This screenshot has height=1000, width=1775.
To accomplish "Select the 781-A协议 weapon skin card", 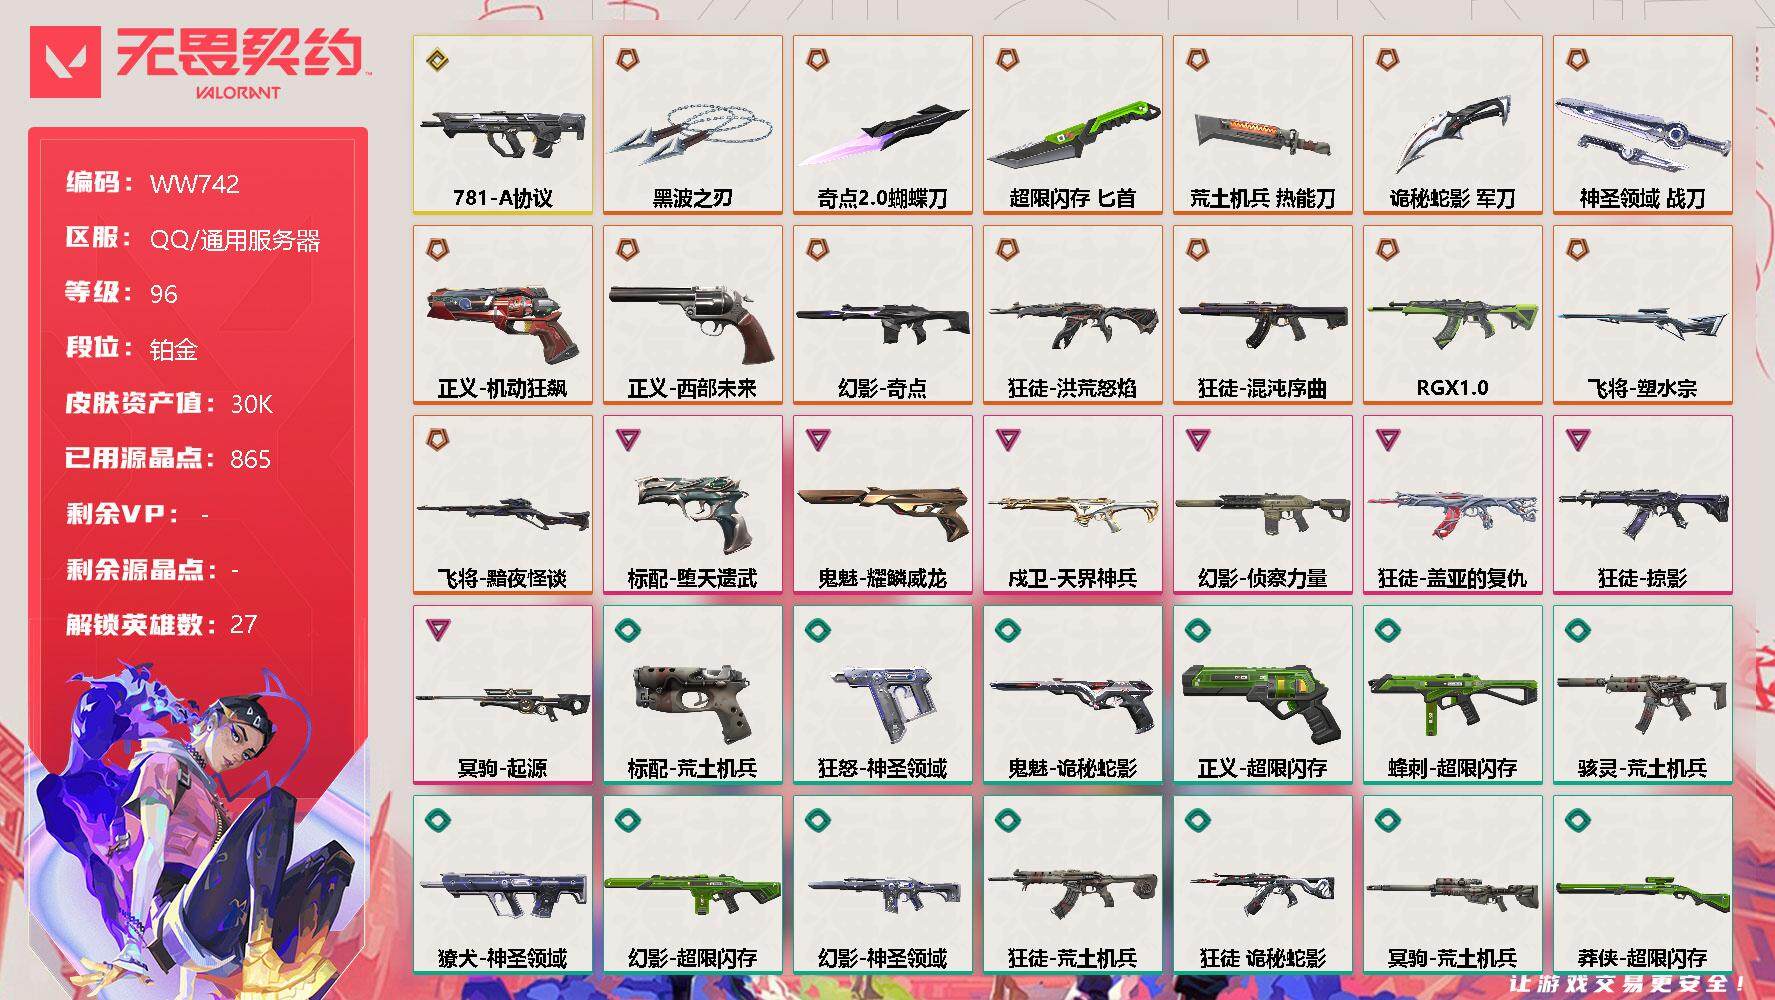I will (502, 125).
